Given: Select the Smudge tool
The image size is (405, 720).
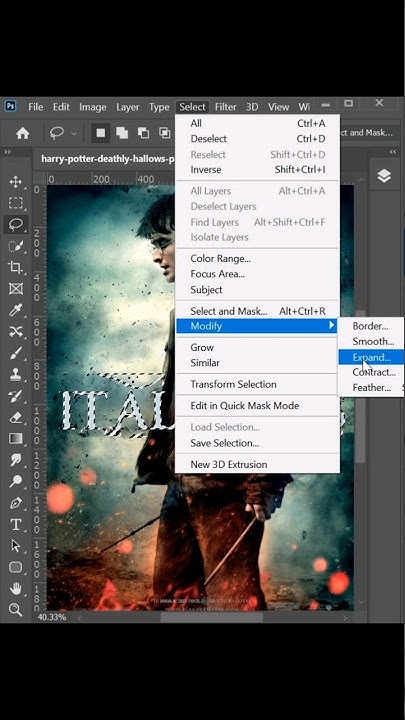Looking at the screenshot, I should [16, 460].
